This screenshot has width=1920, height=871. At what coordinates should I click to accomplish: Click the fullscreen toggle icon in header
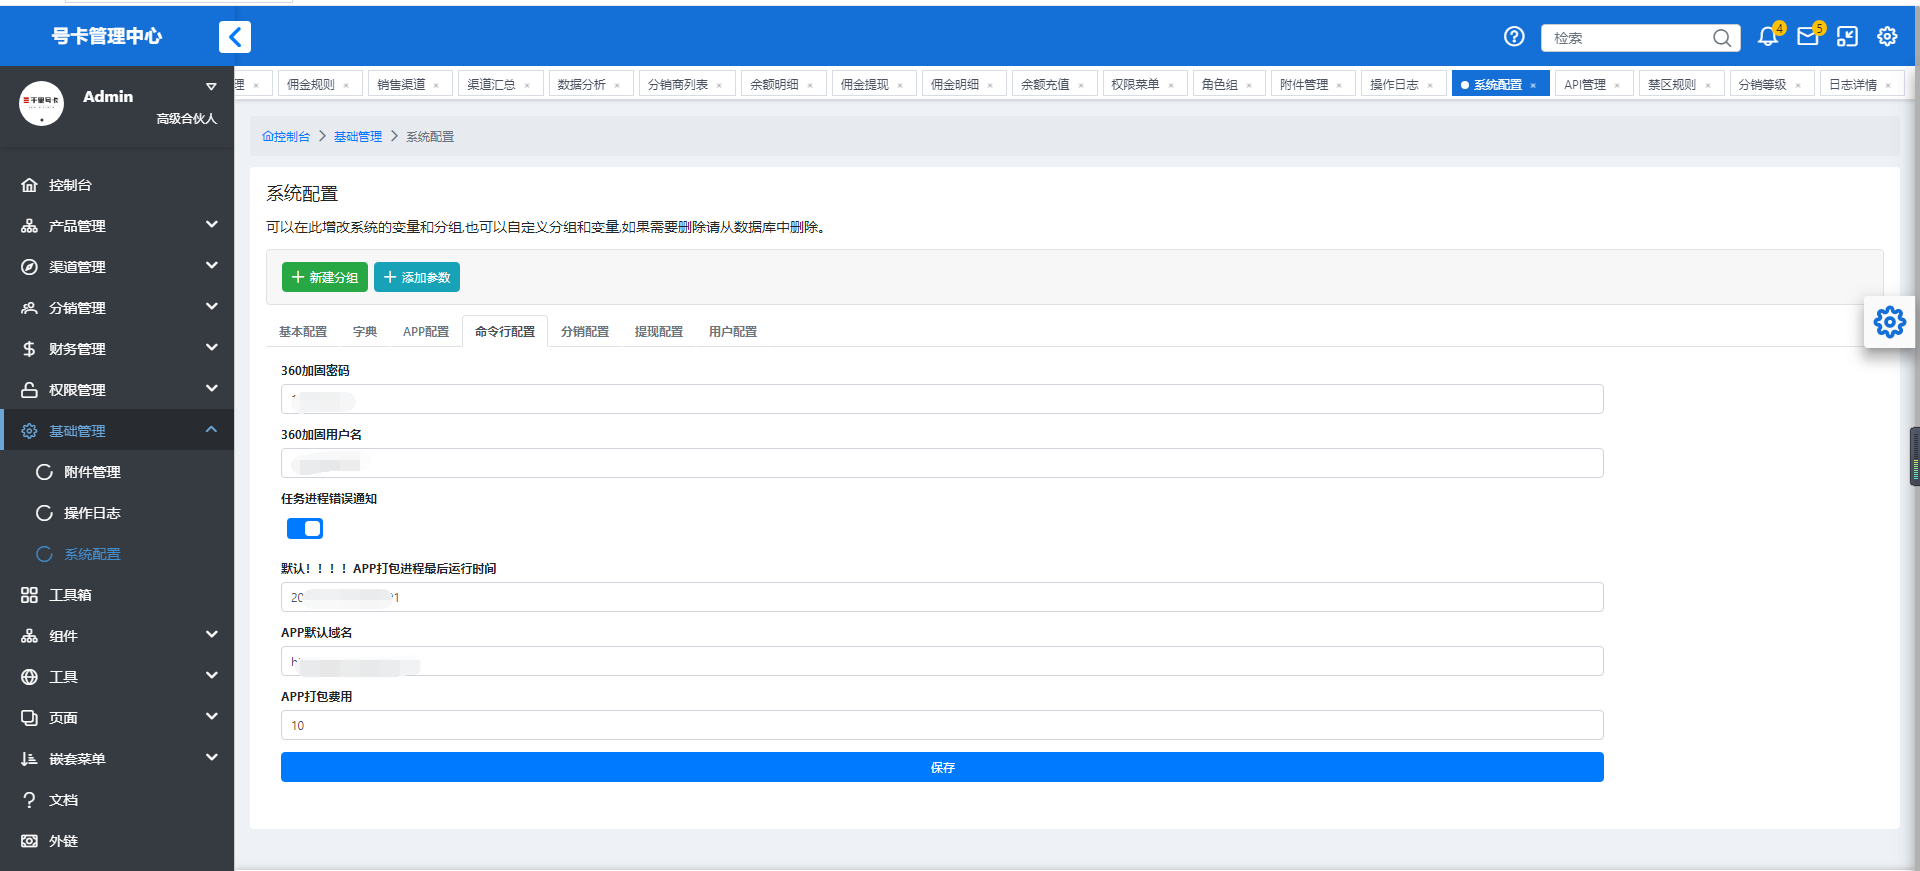[x=1847, y=37]
